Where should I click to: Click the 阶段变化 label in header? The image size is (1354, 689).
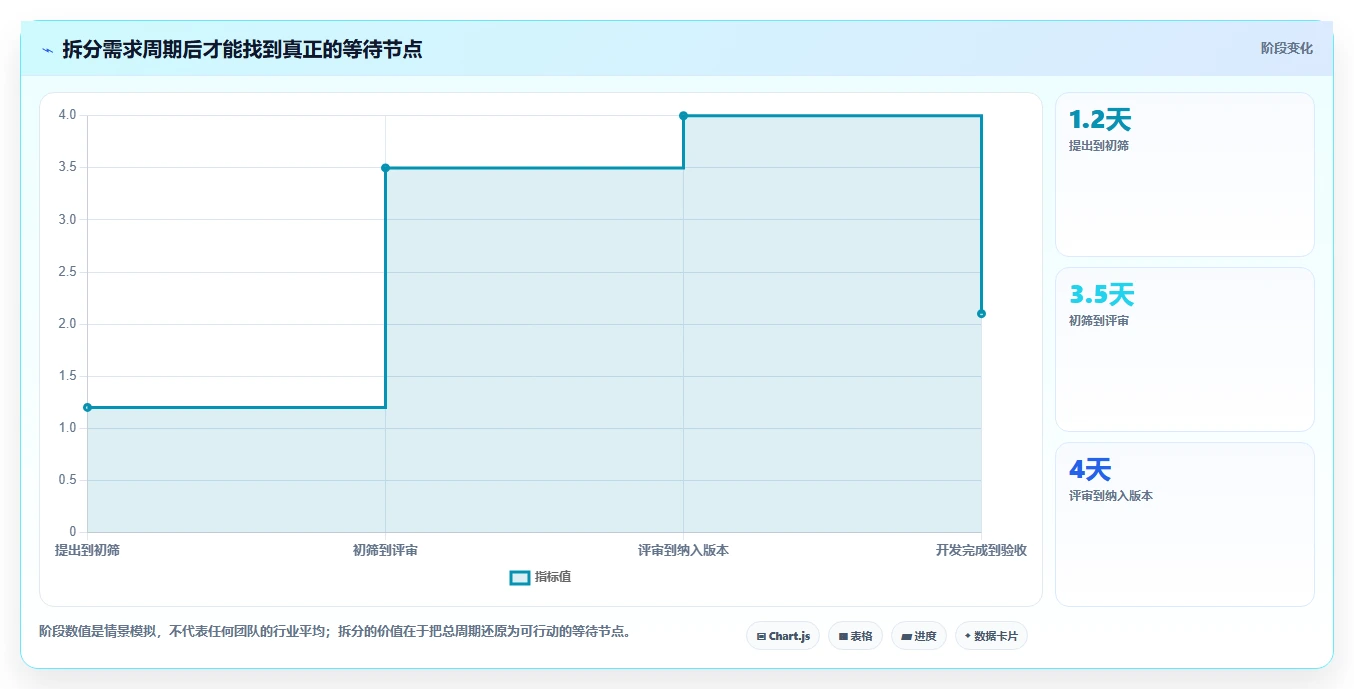tap(1286, 48)
